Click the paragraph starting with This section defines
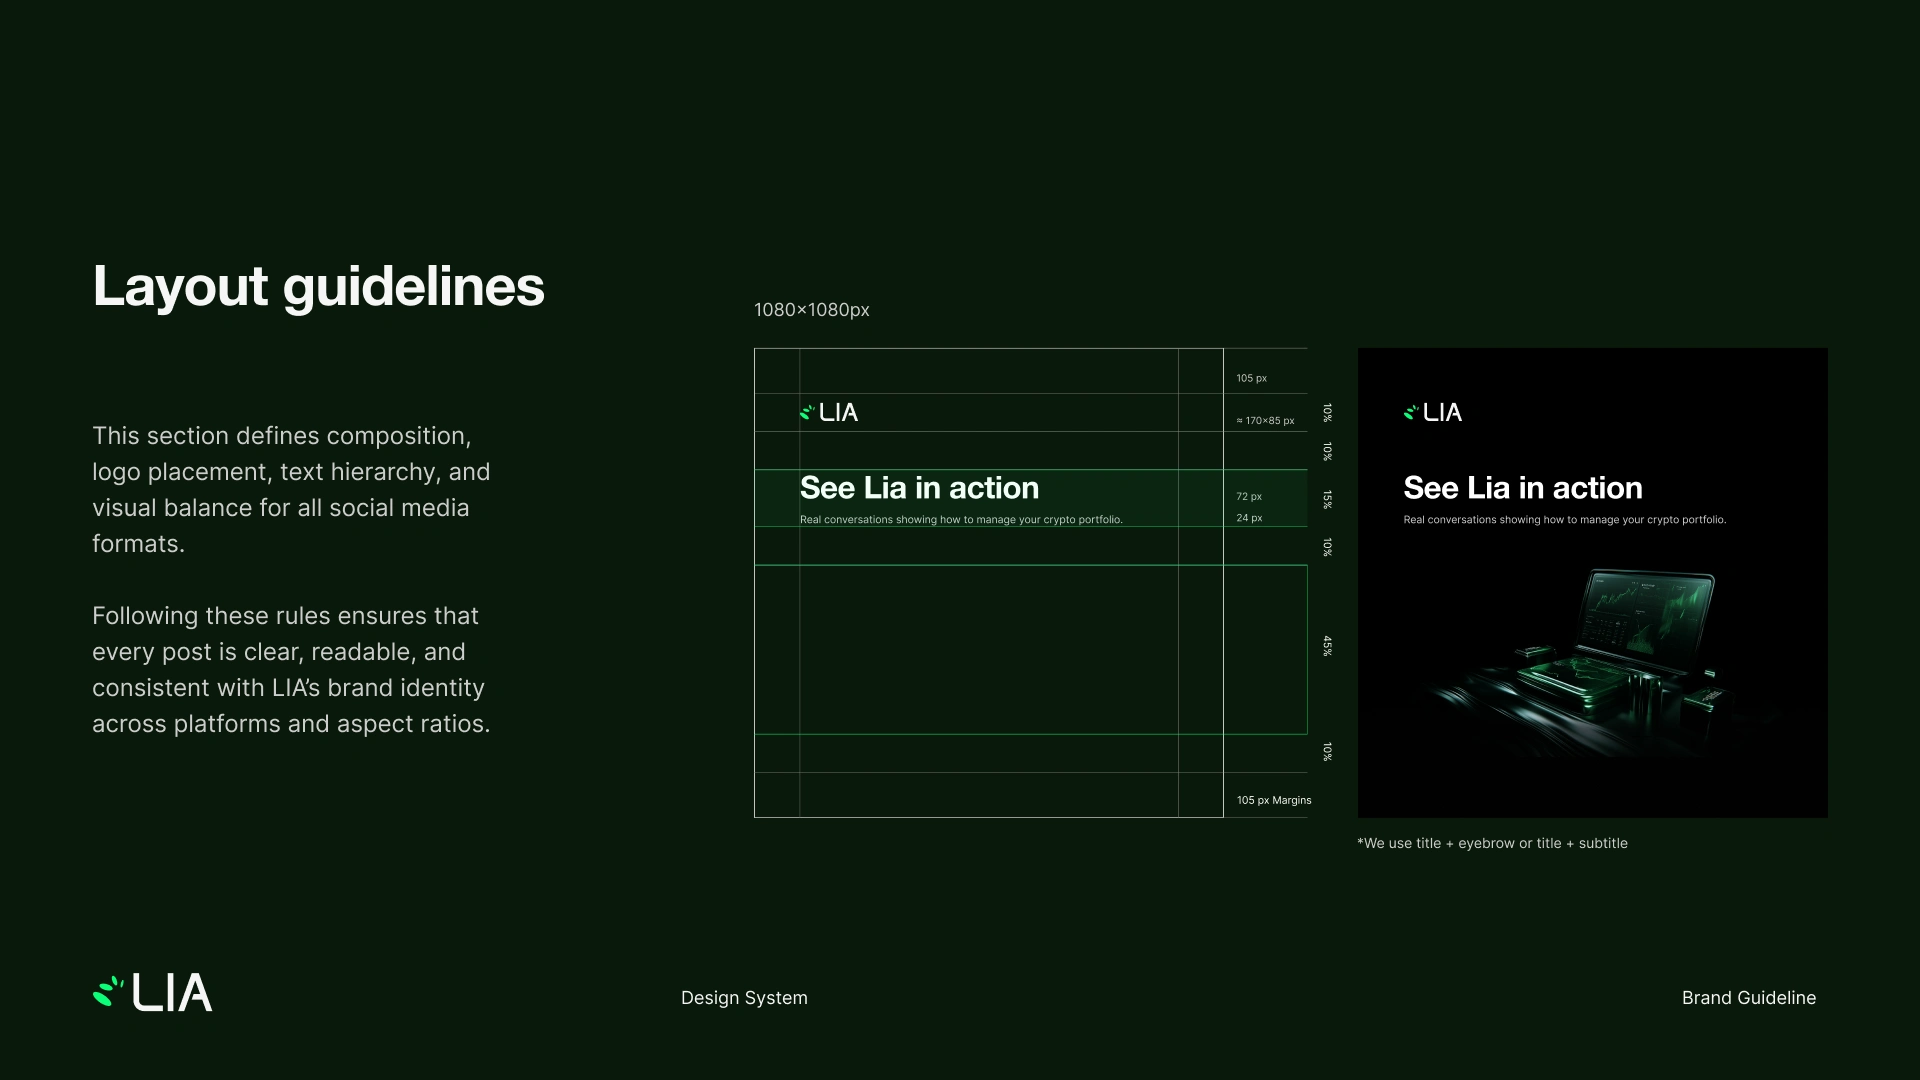This screenshot has width=1920, height=1080. [x=291, y=490]
